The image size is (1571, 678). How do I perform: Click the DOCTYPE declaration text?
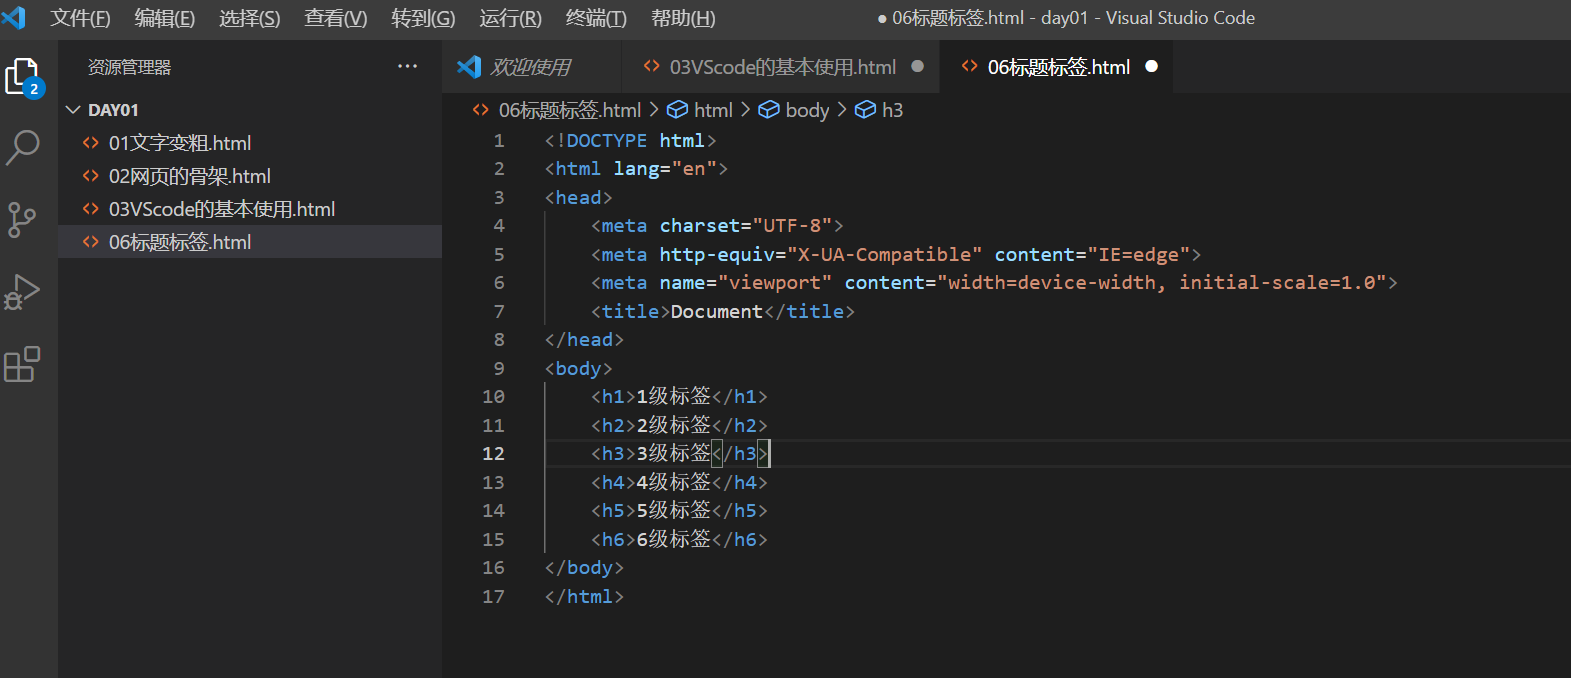[630, 141]
